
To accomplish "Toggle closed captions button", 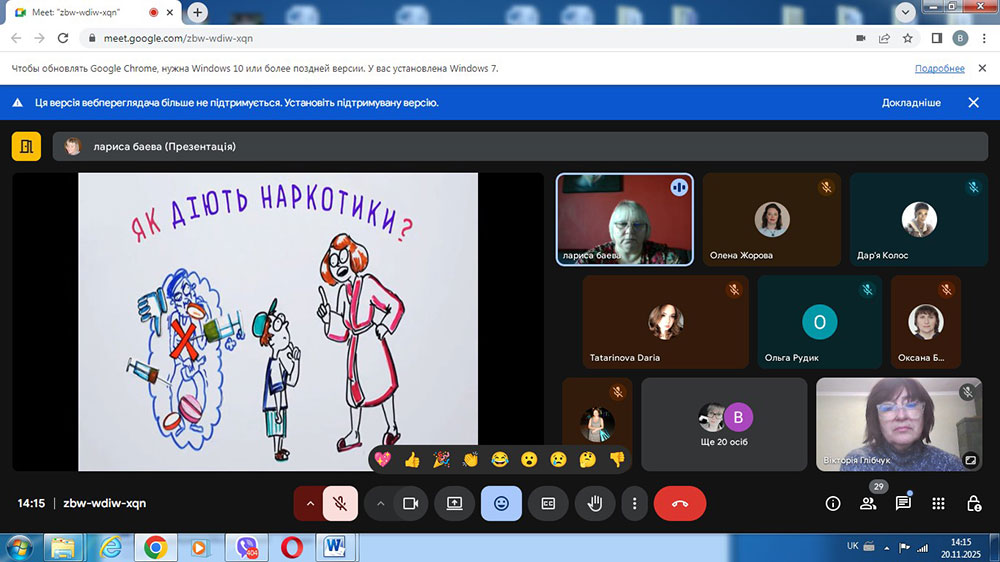I will [548, 504].
